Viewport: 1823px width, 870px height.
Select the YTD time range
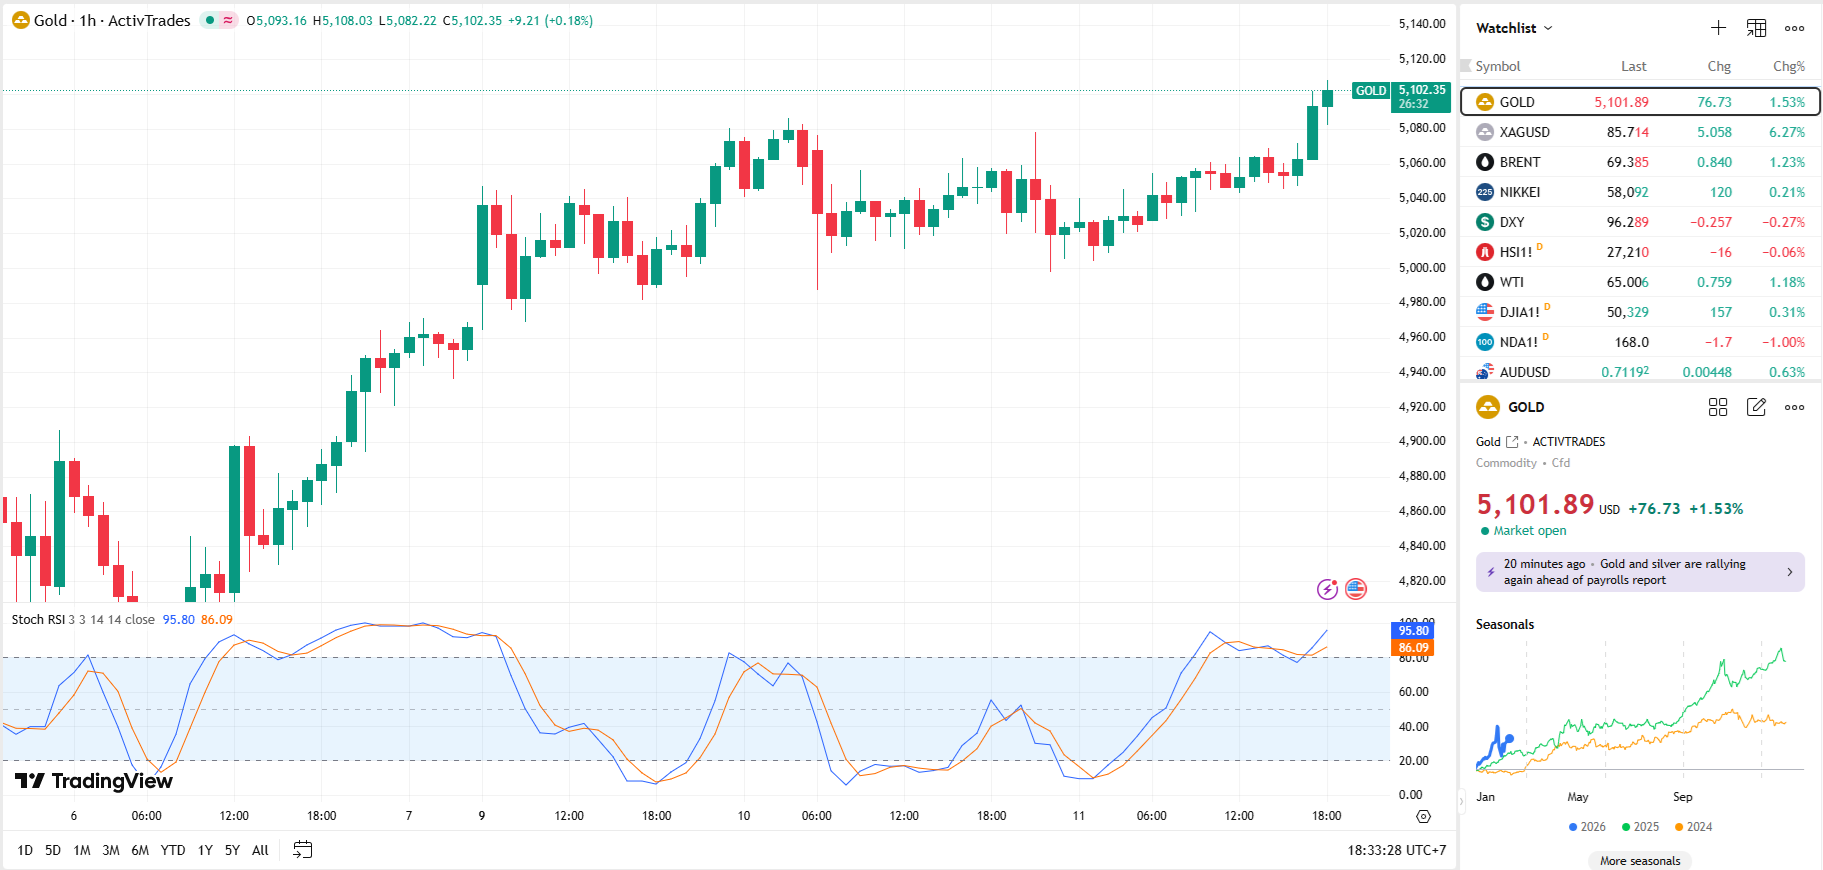pyautogui.click(x=173, y=850)
